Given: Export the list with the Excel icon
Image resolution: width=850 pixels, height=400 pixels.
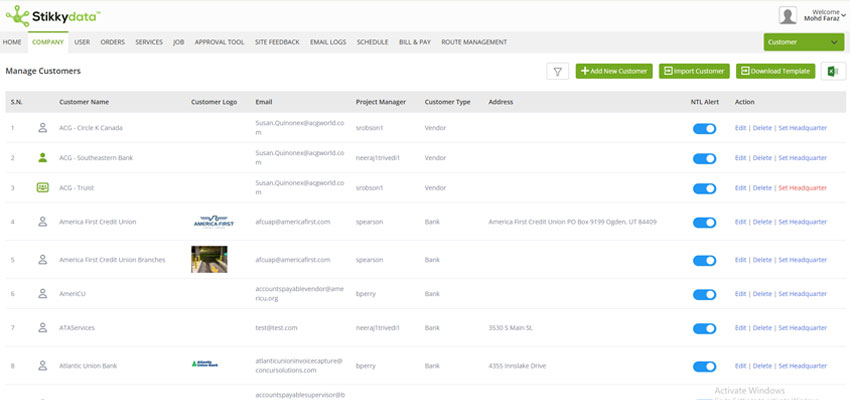Looking at the screenshot, I should pos(833,71).
